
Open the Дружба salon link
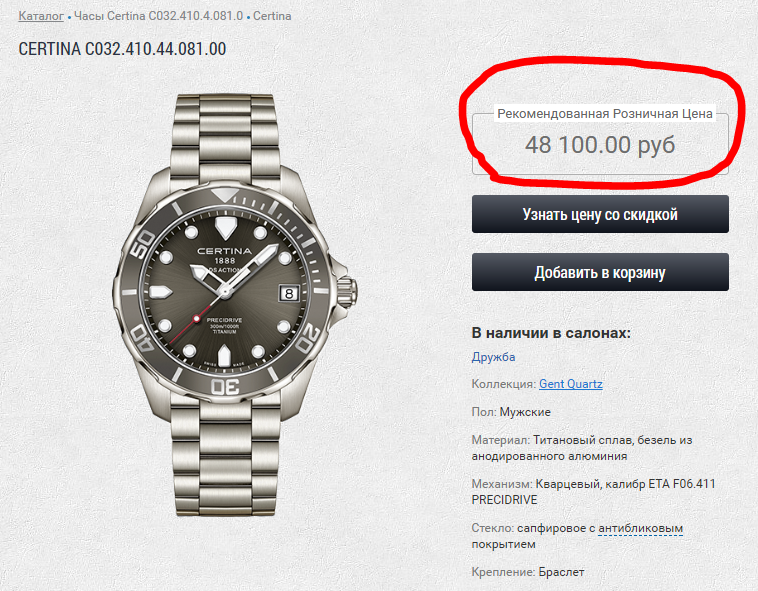493,357
